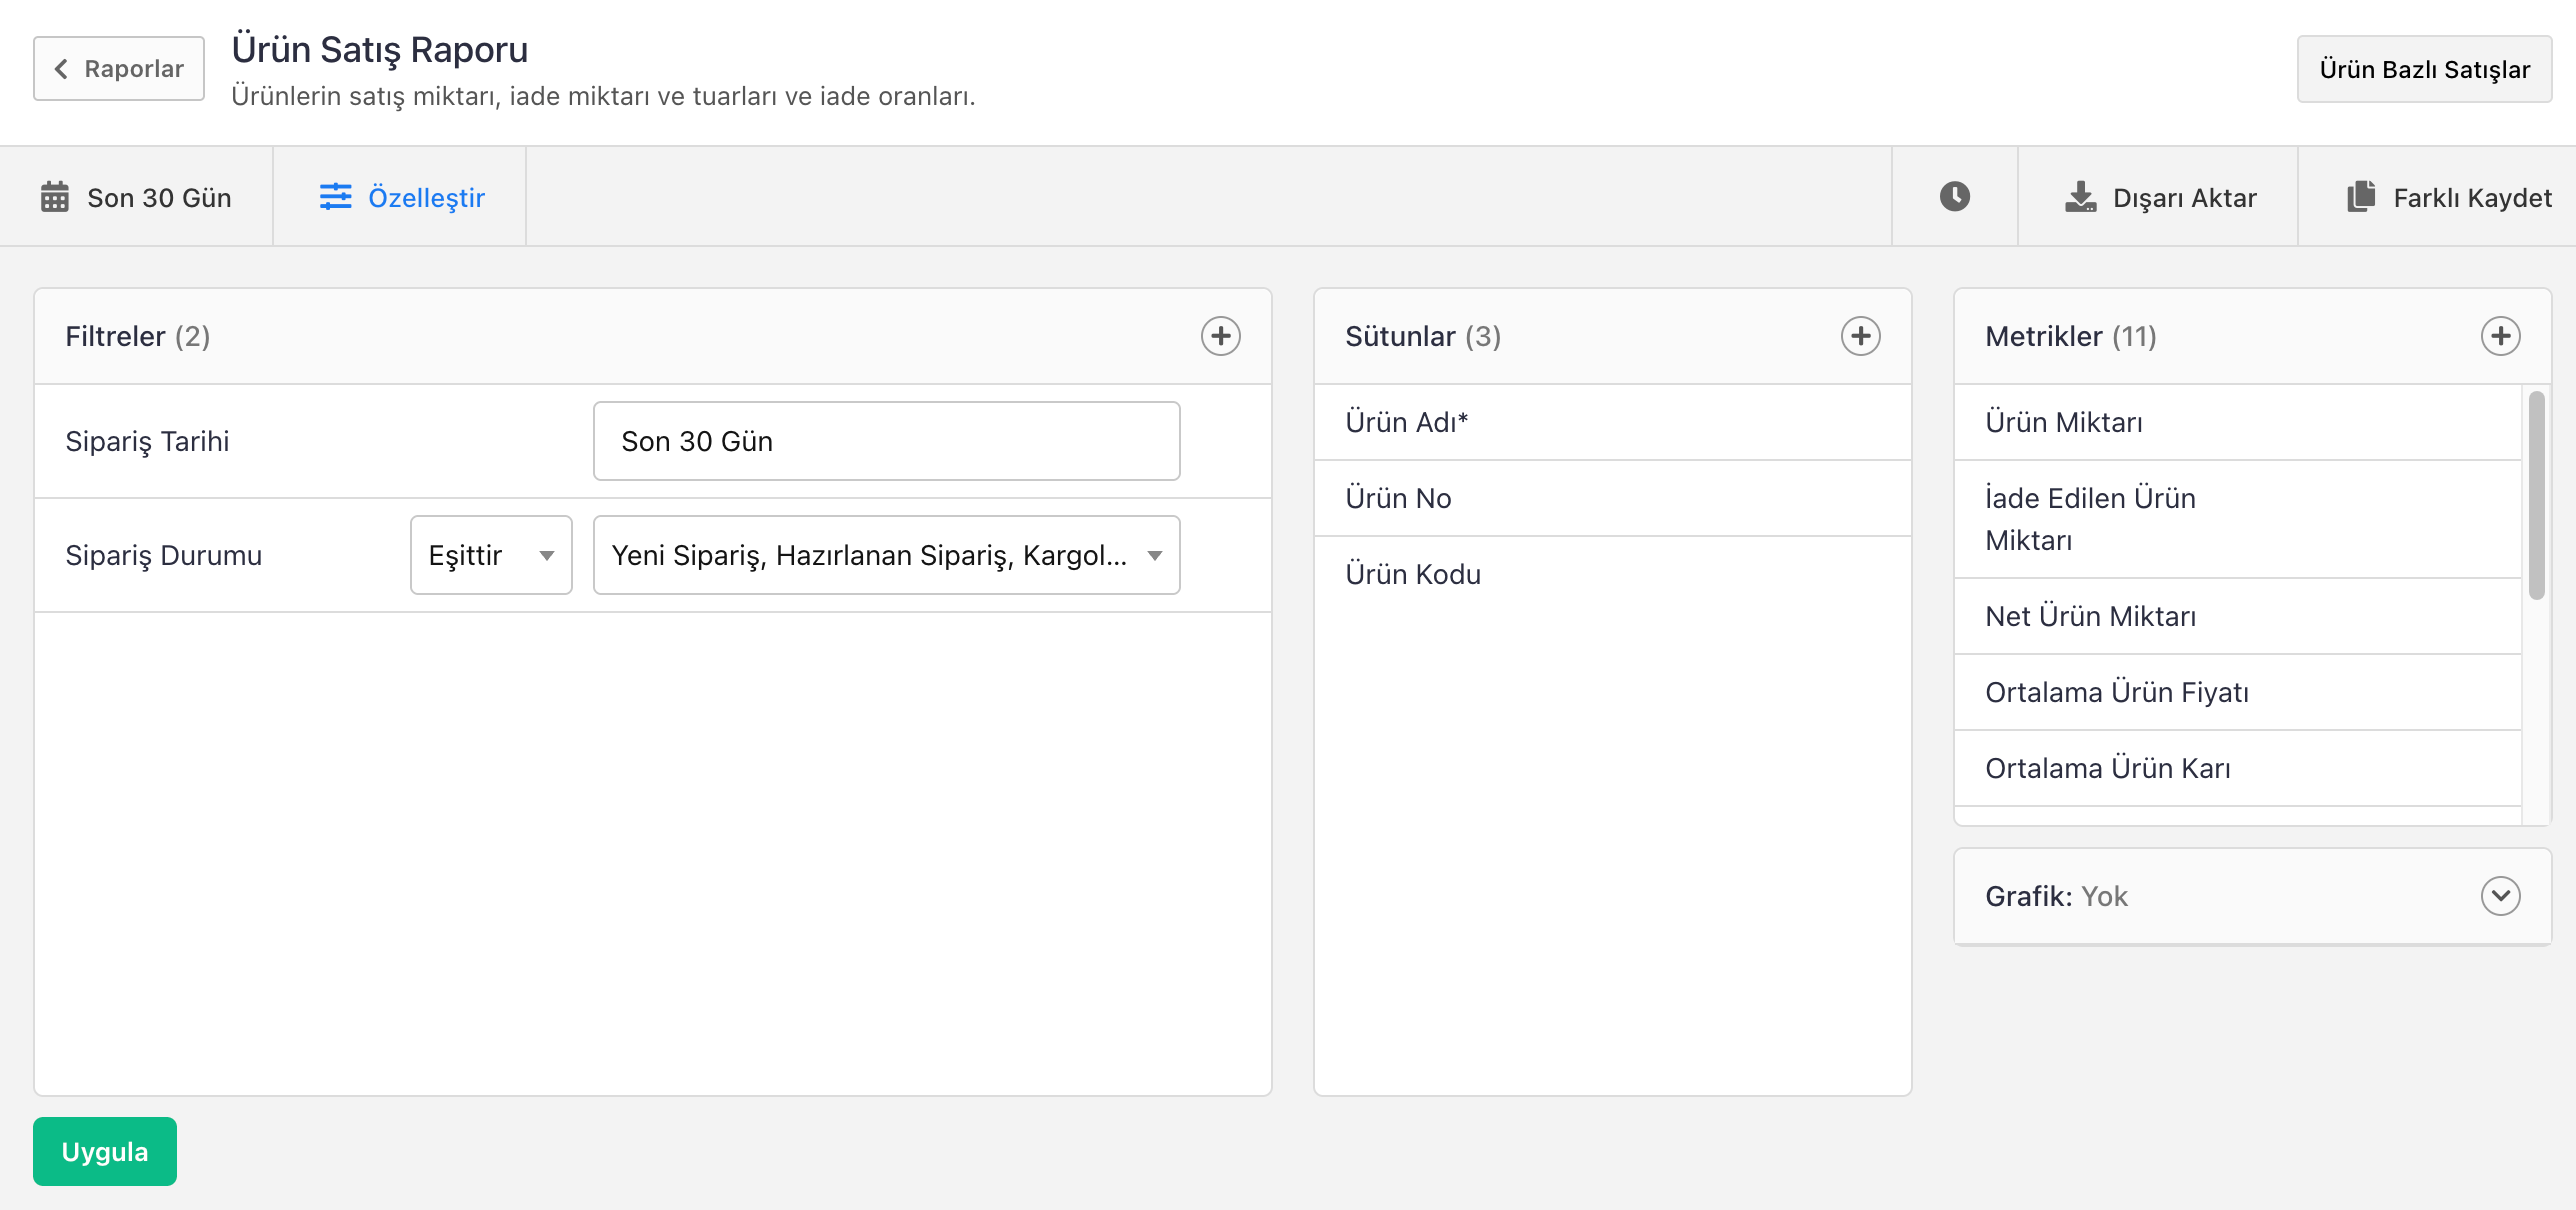Screen dimensions: 2576x1210
Task: Add a column with Sütunlar plus icon
Action: (1860, 336)
